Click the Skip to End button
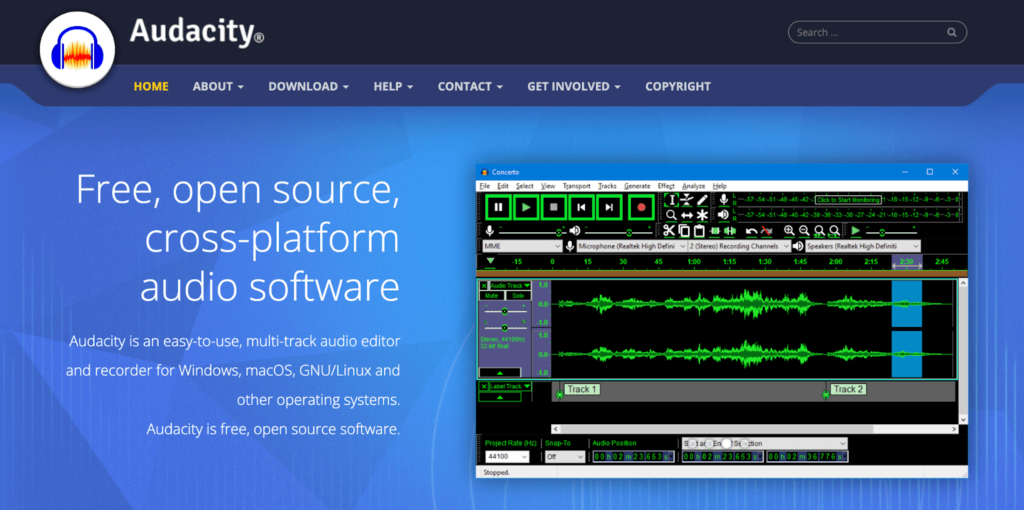This screenshot has height=510, width=1024. [x=609, y=207]
